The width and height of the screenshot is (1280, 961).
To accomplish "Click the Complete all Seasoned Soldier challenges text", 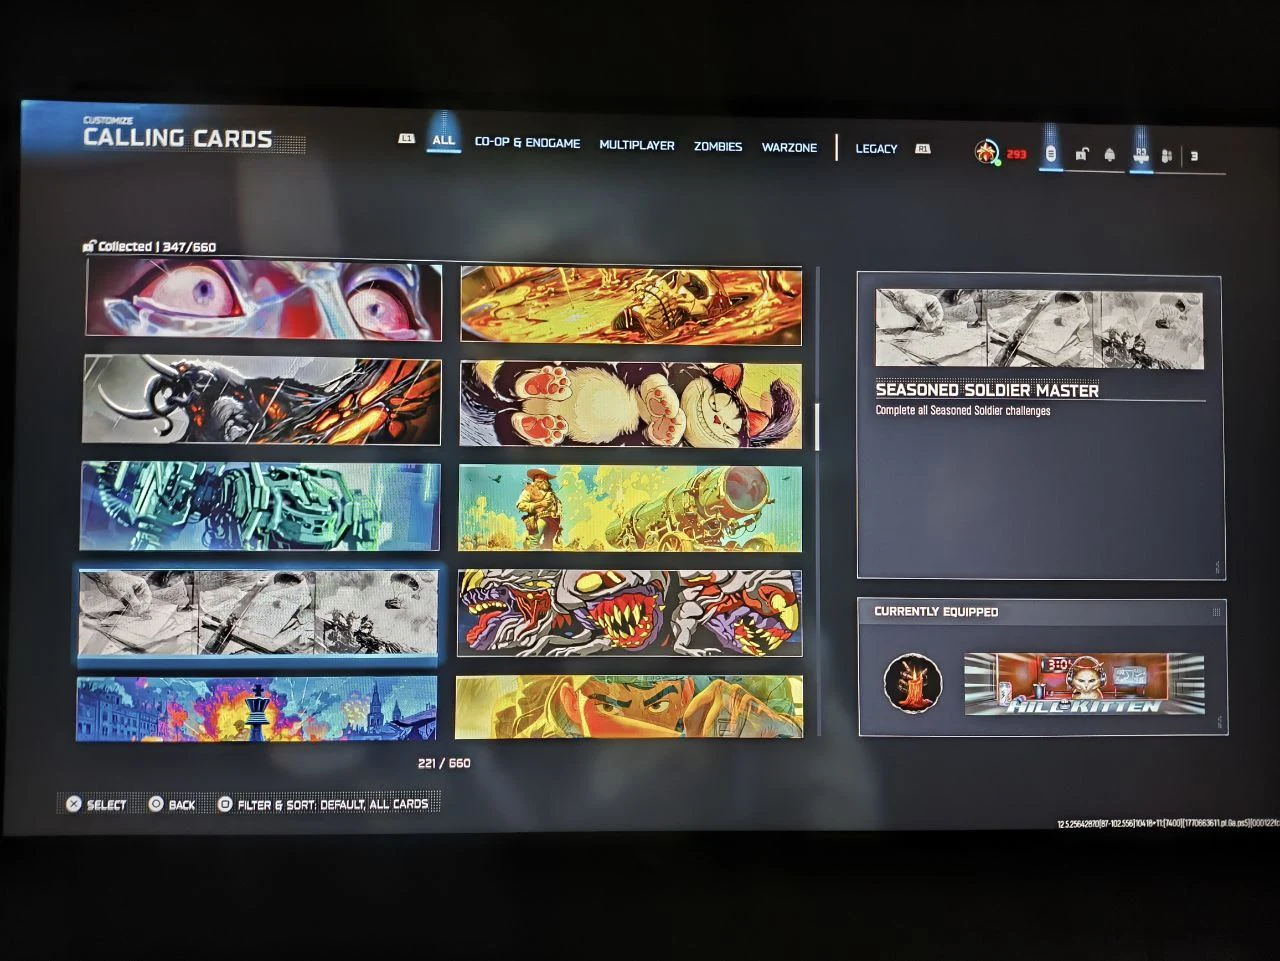I will pos(963,411).
